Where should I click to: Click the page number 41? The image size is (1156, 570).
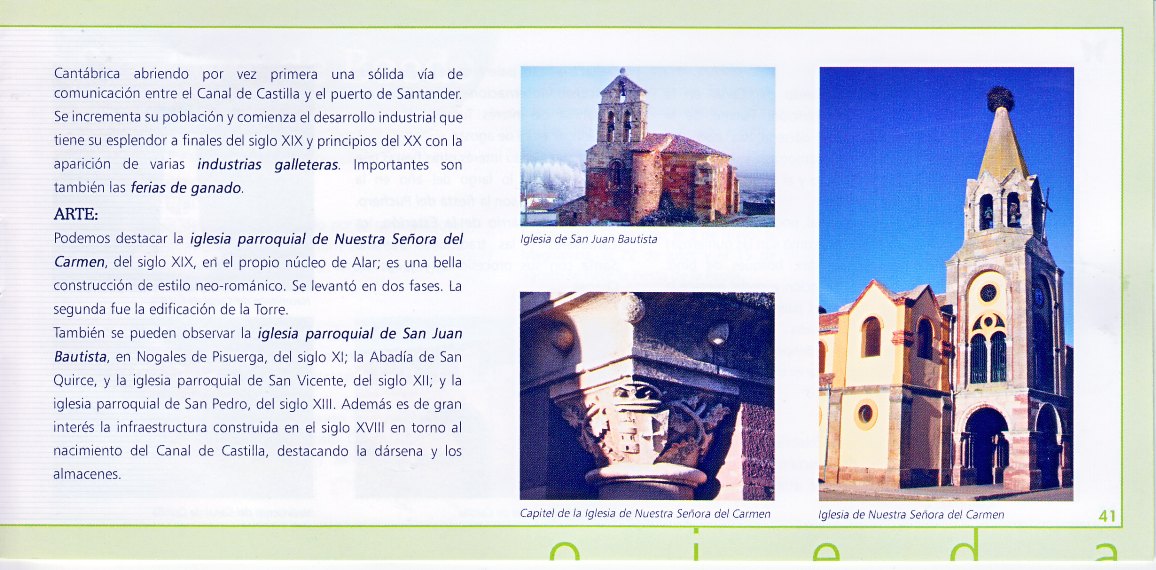pyautogui.click(x=1107, y=516)
